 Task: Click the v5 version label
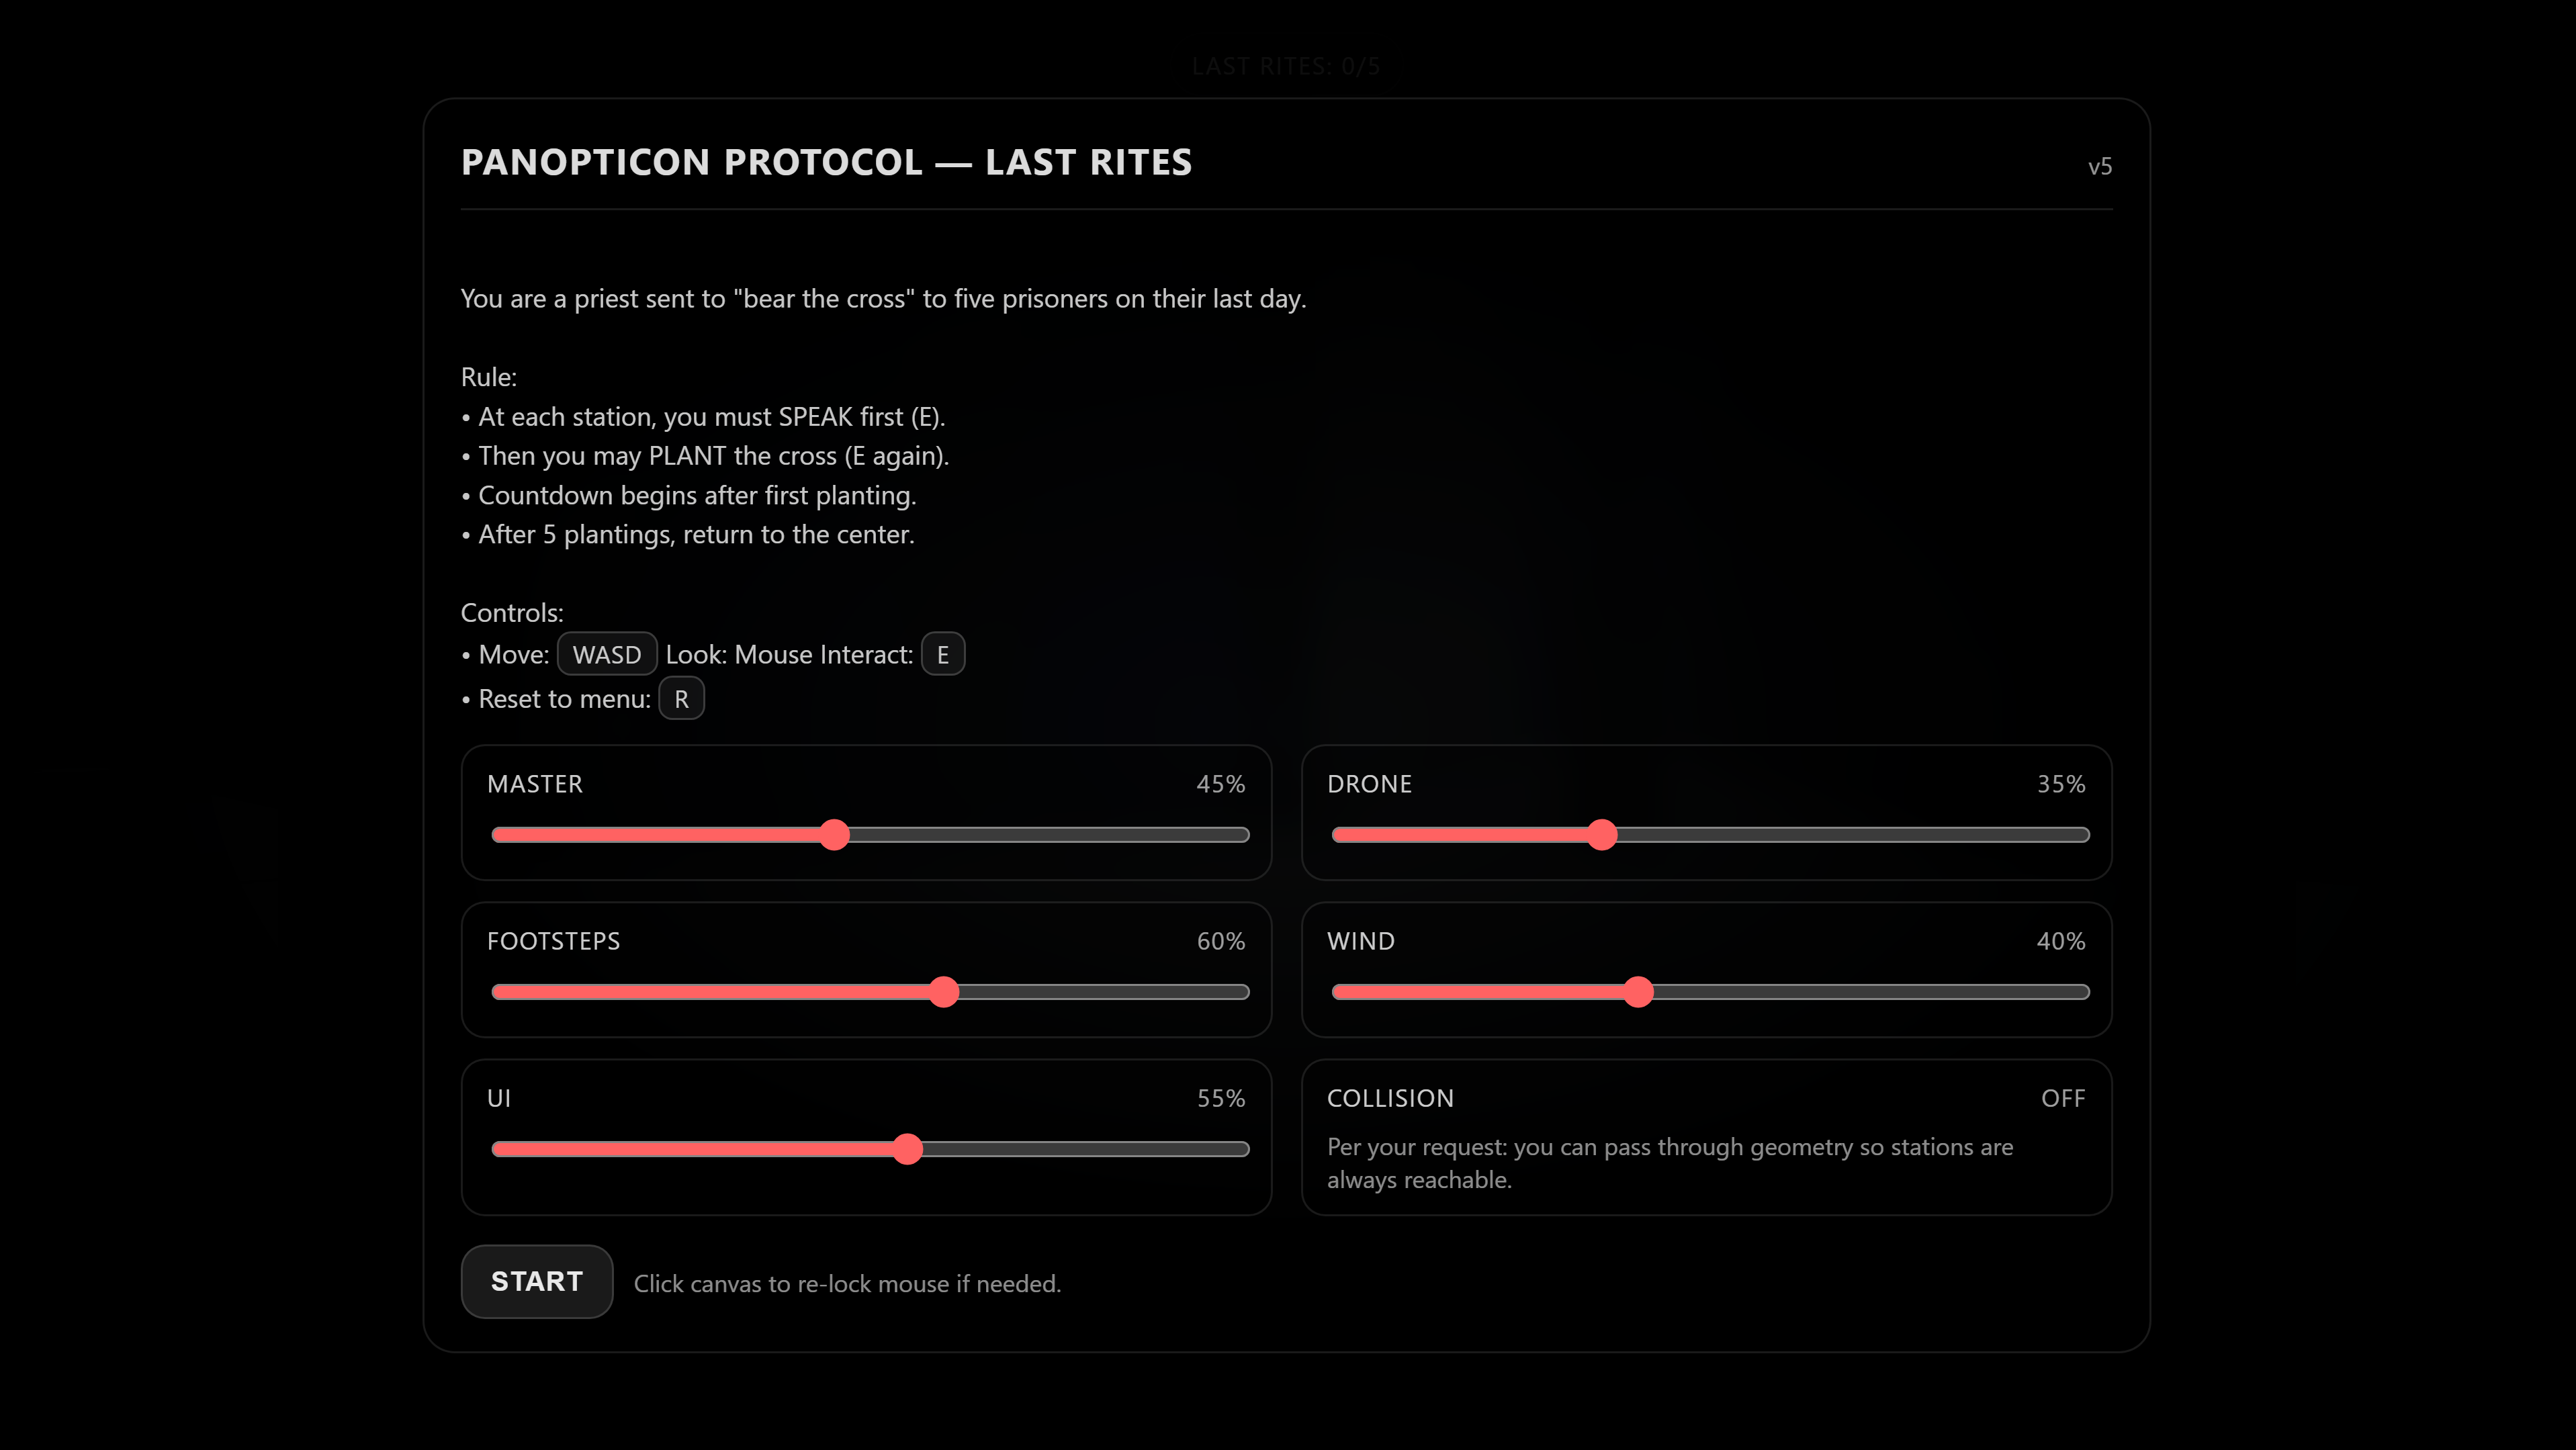click(2099, 167)
